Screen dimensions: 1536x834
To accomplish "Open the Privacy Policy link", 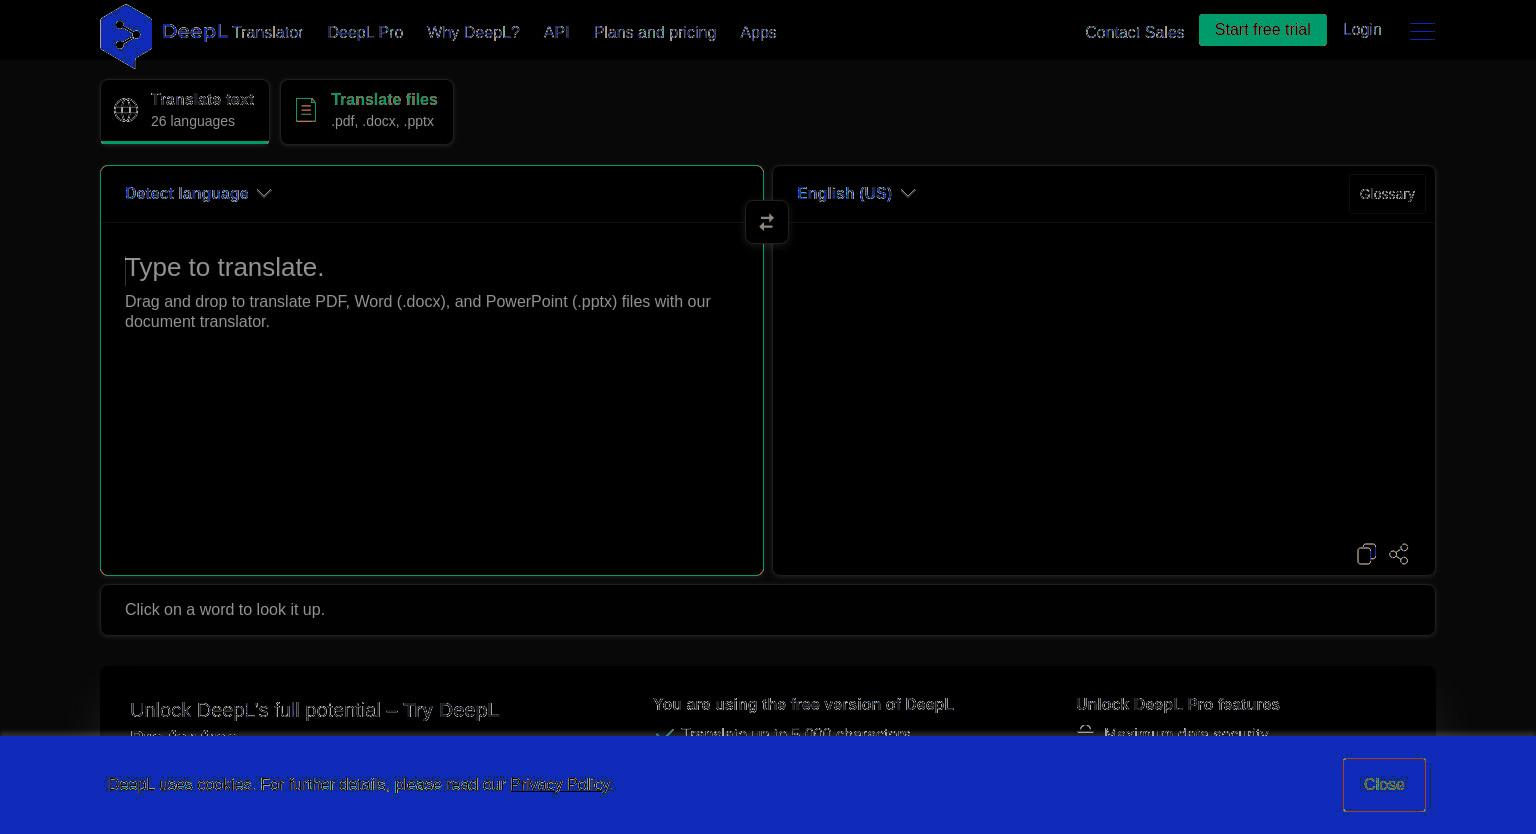I will tap(560, 784).
